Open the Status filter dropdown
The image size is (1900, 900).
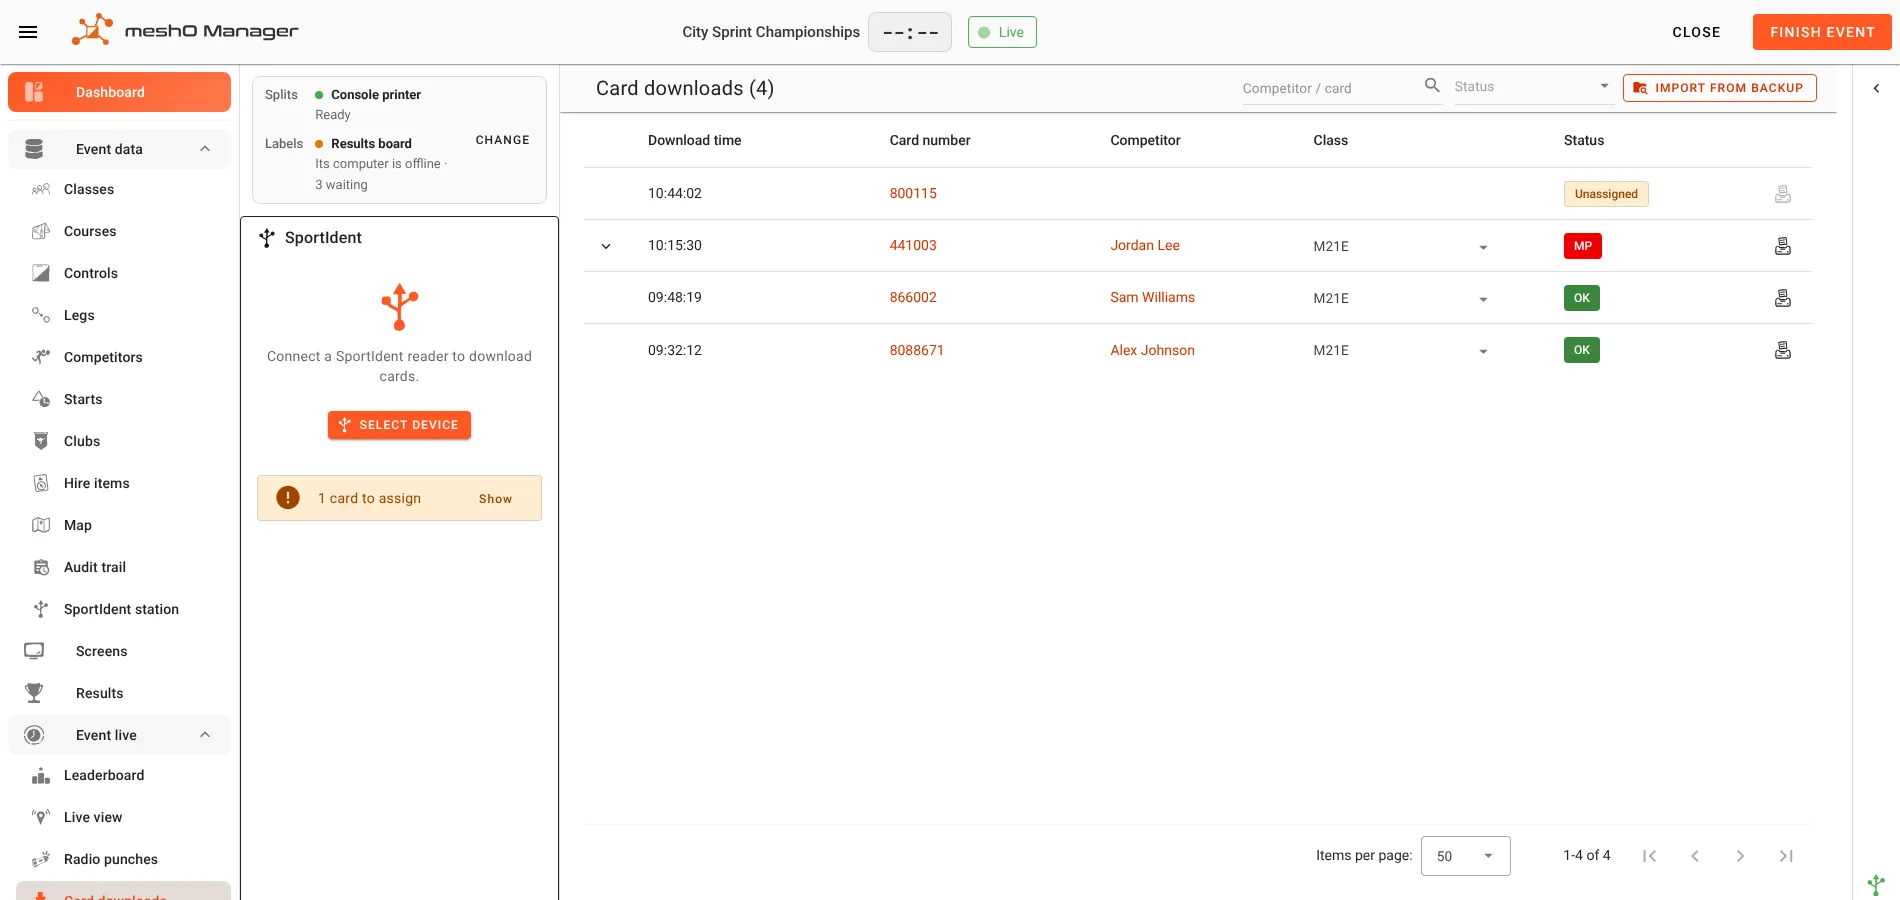pyautogui.click(x=1534, y=87)
